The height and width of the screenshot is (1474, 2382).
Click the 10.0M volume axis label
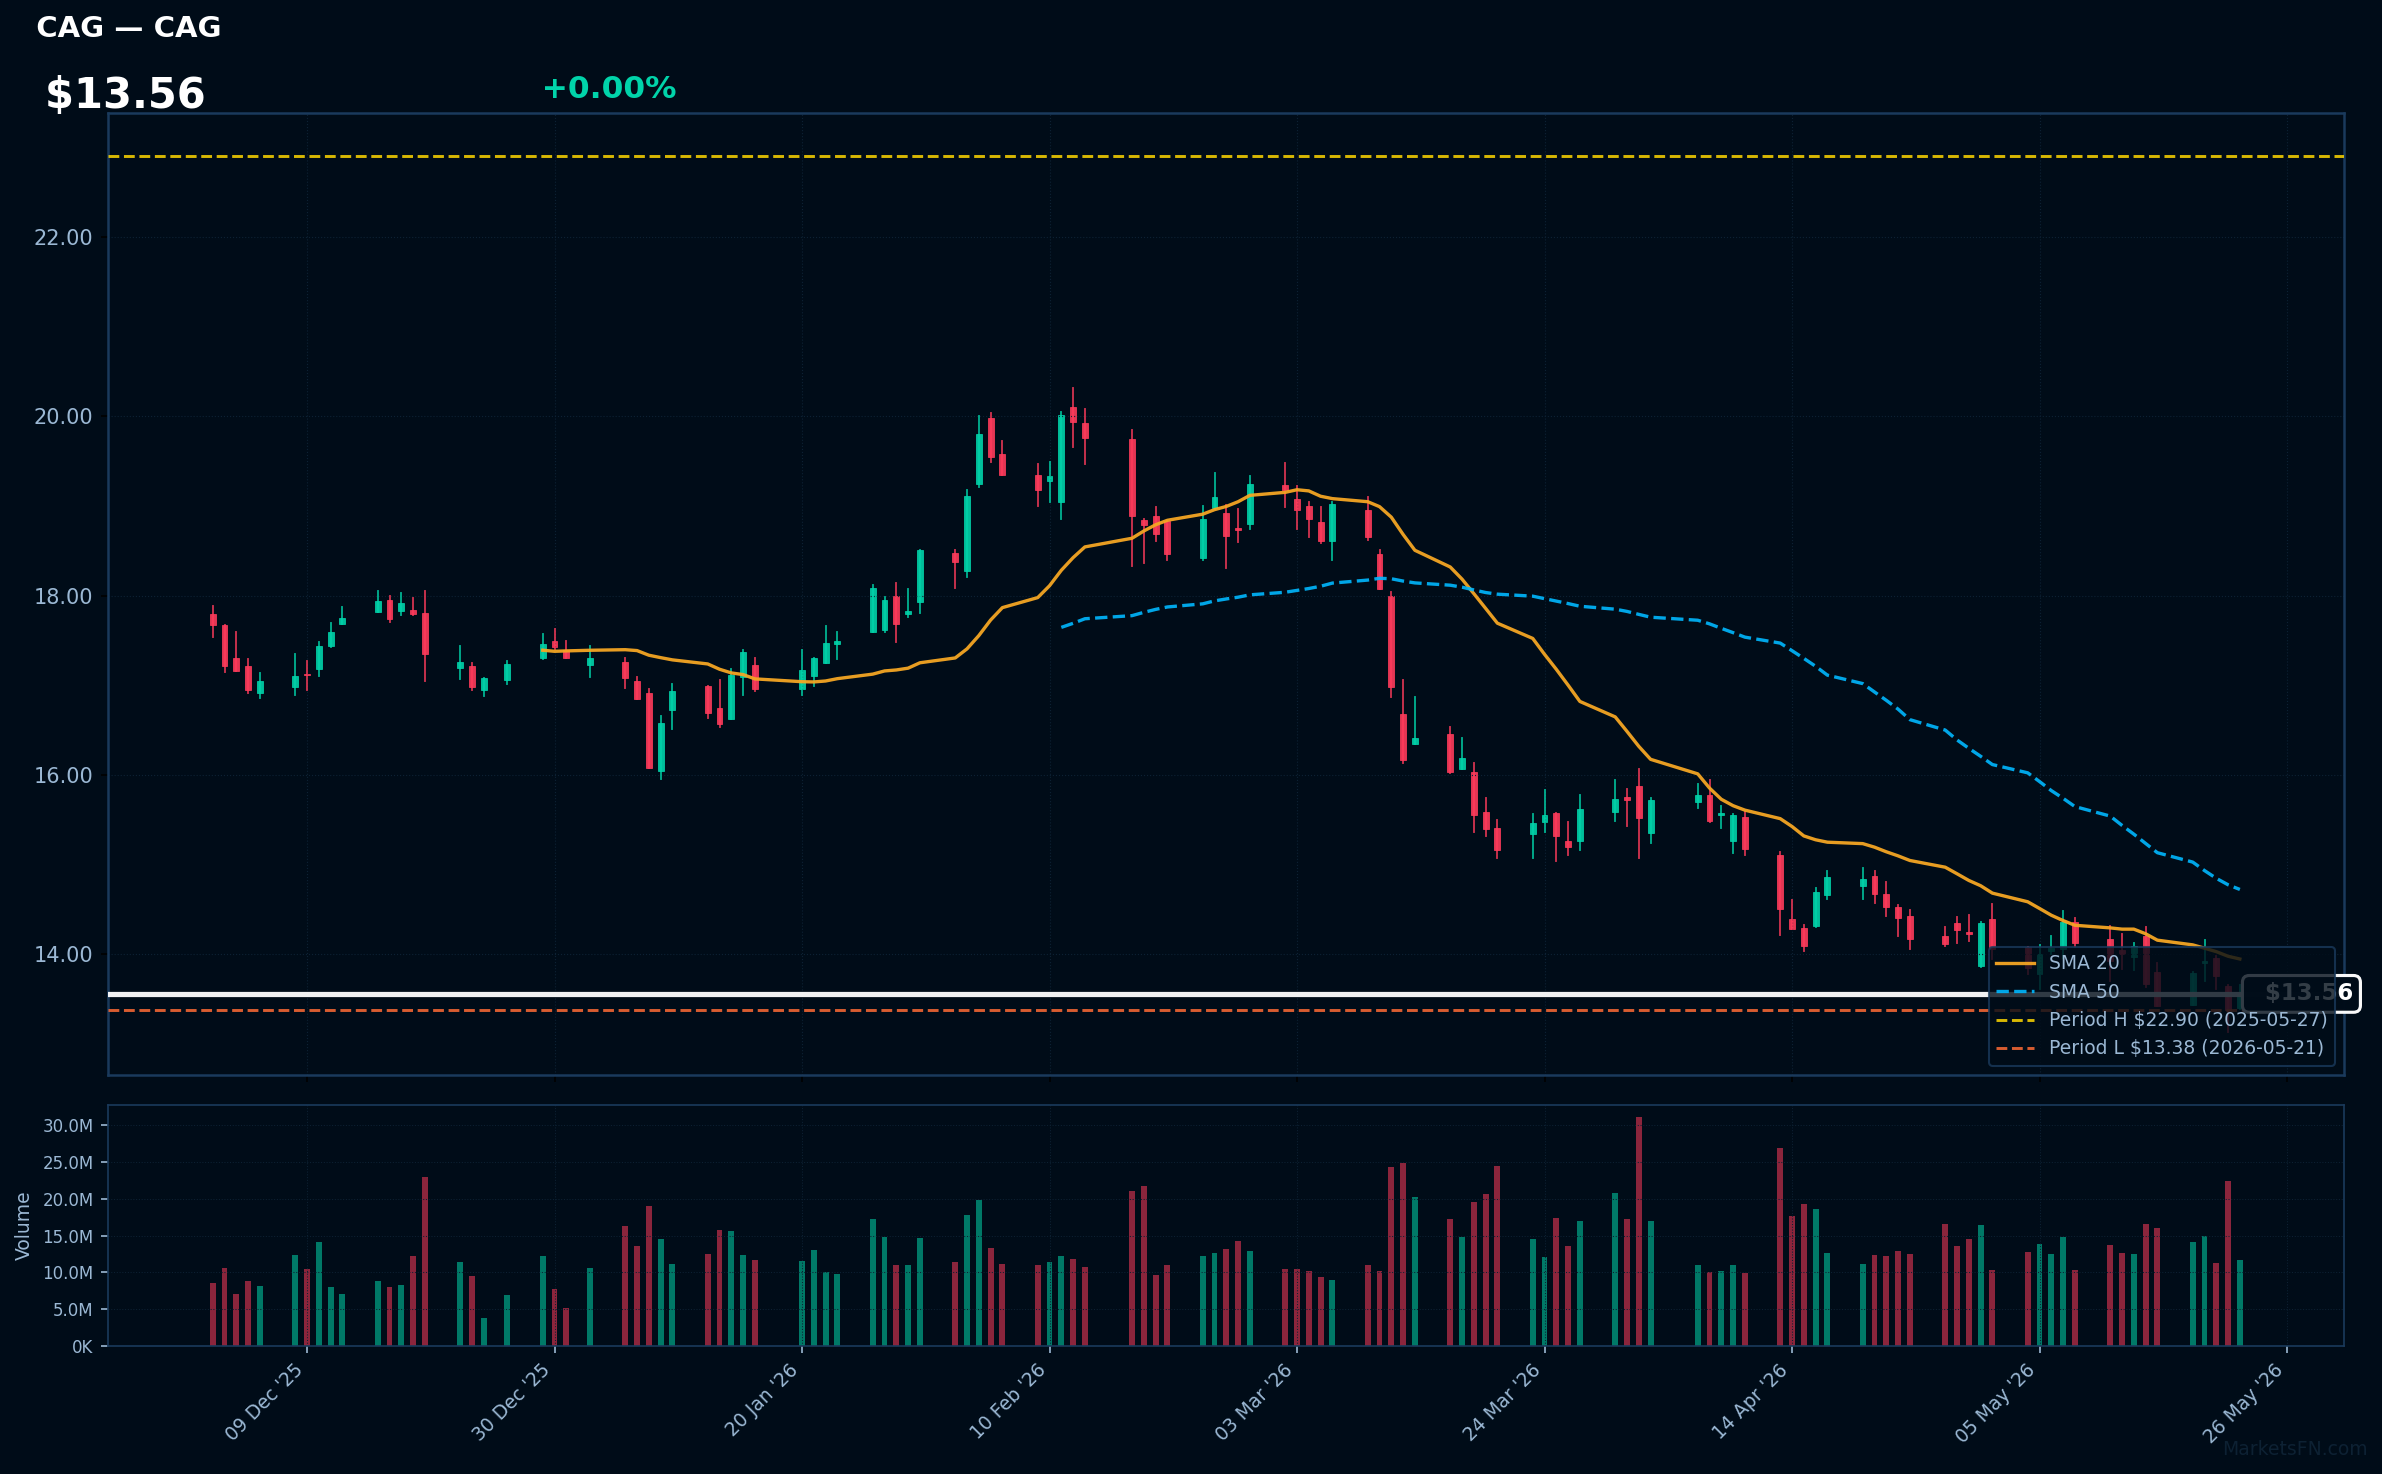[x=68, y=1273]
